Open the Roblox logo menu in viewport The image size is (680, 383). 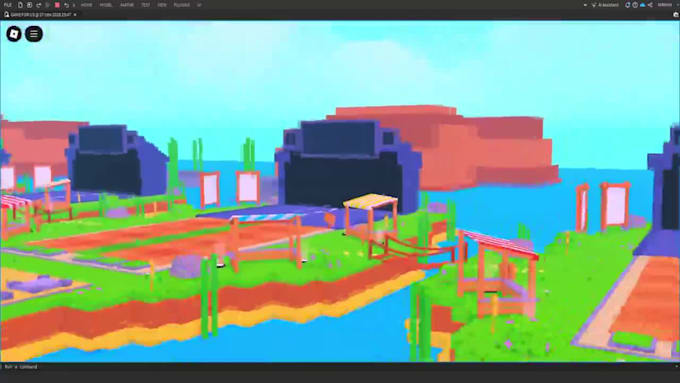click(14, 34)
